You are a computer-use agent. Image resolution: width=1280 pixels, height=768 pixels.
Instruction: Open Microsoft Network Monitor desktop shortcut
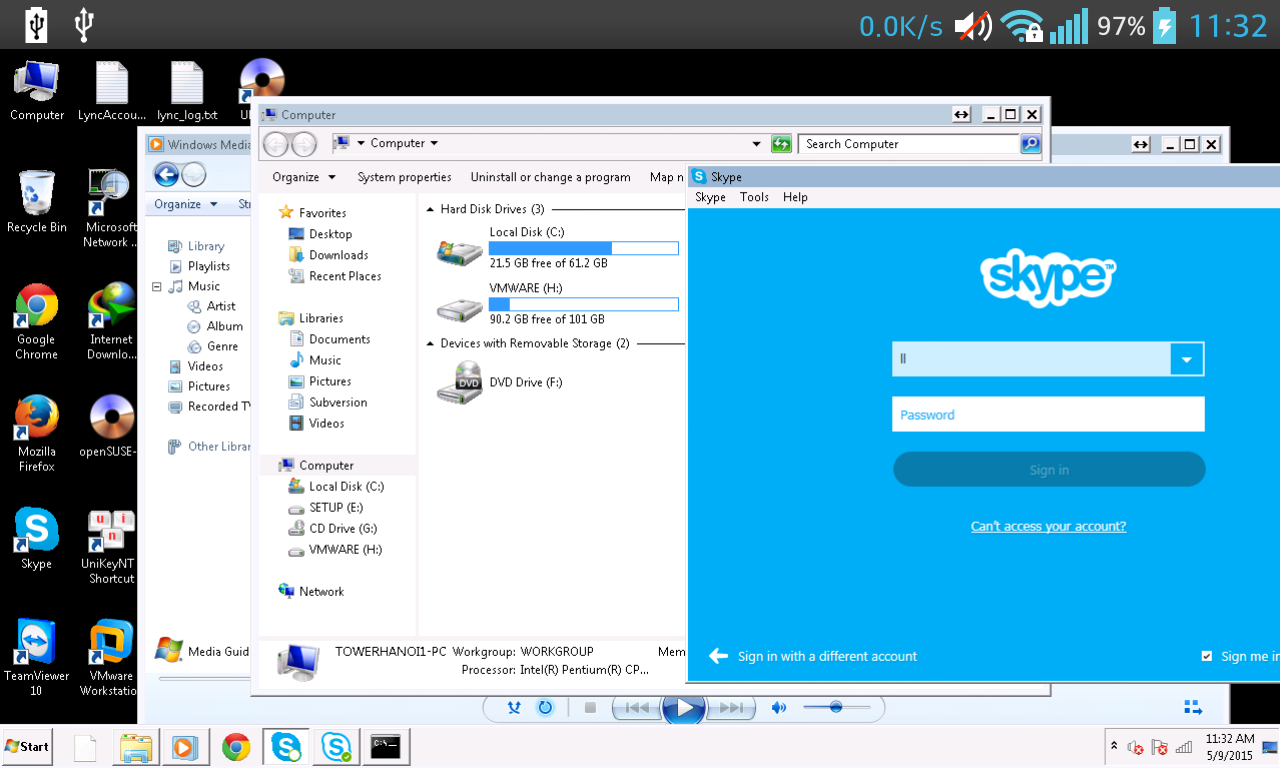coord(111,209)
